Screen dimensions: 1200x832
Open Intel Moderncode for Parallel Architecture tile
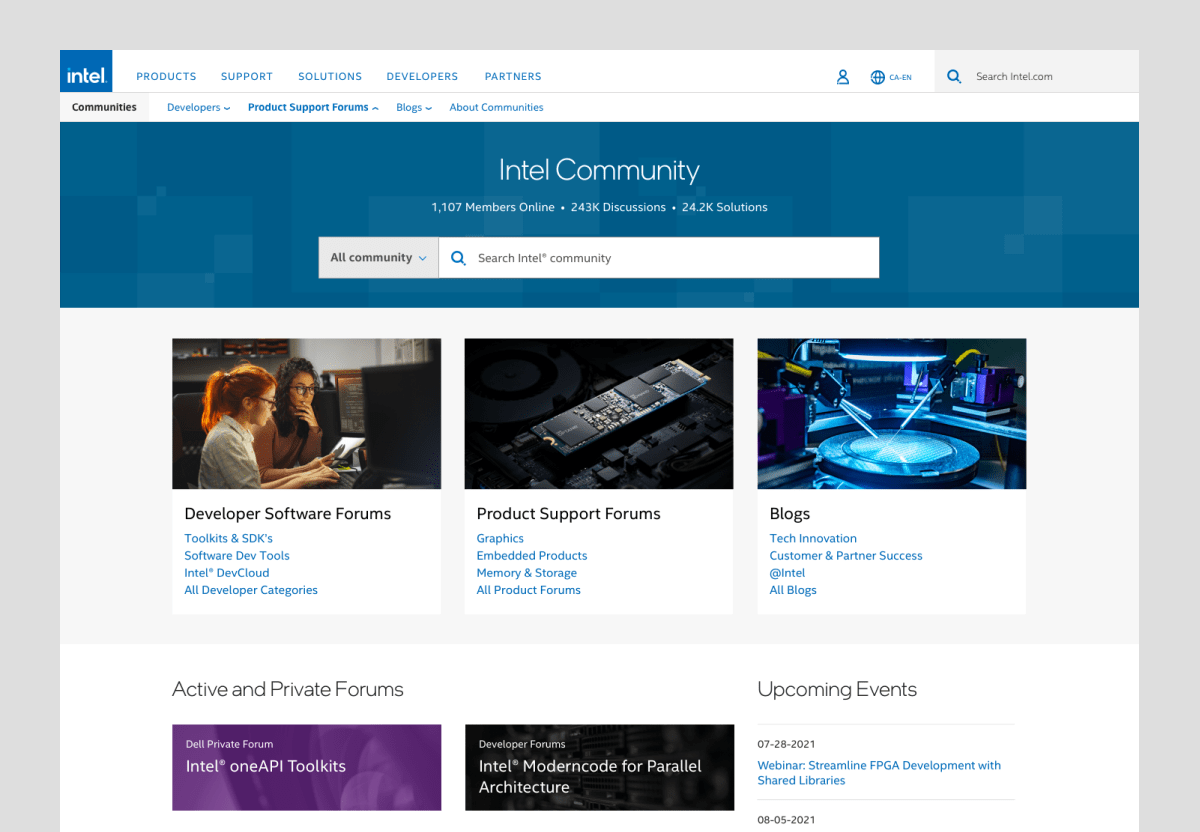(x=599, y=767)
